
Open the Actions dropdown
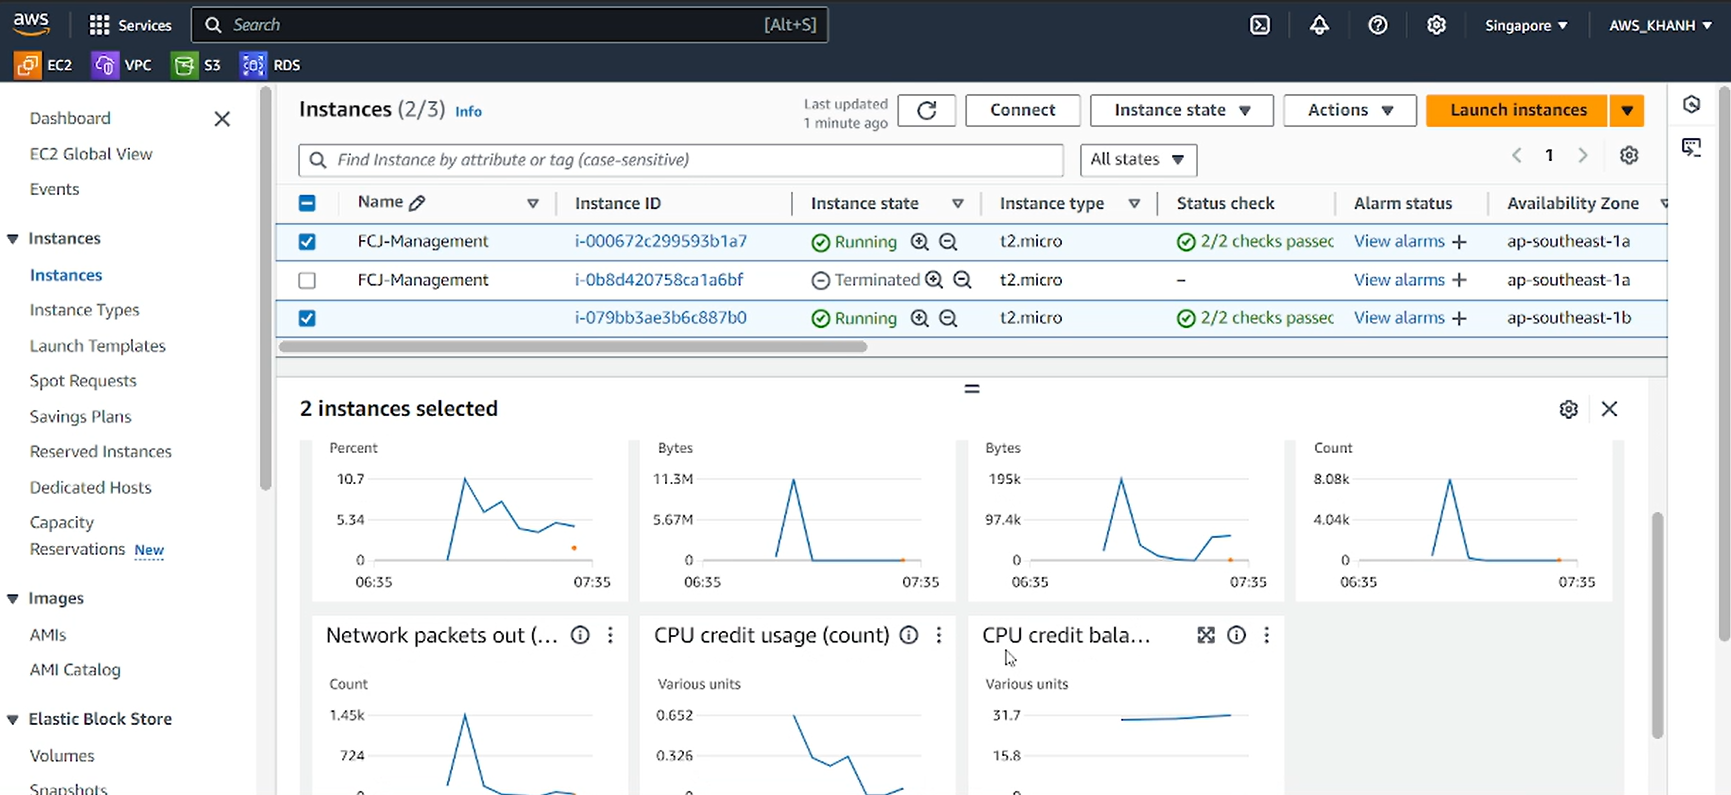pos(1350,110)
